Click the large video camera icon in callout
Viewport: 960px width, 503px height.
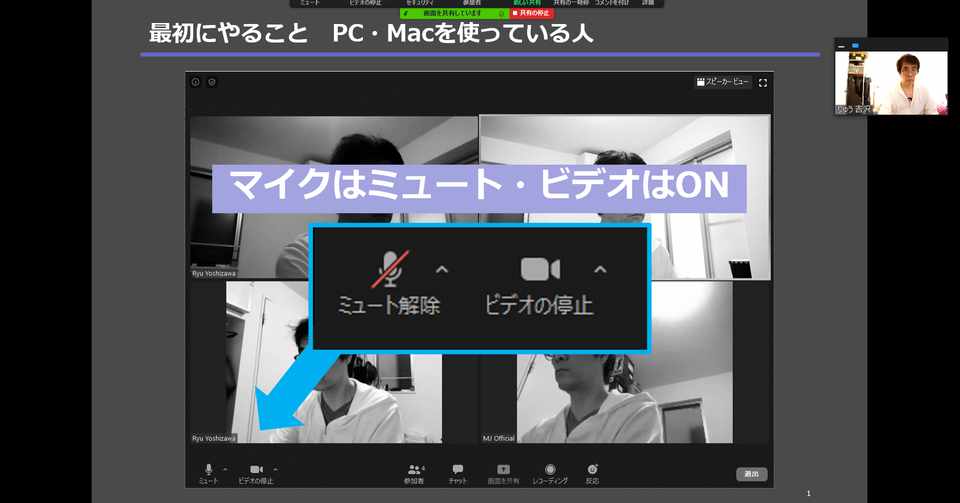point(540,269)
